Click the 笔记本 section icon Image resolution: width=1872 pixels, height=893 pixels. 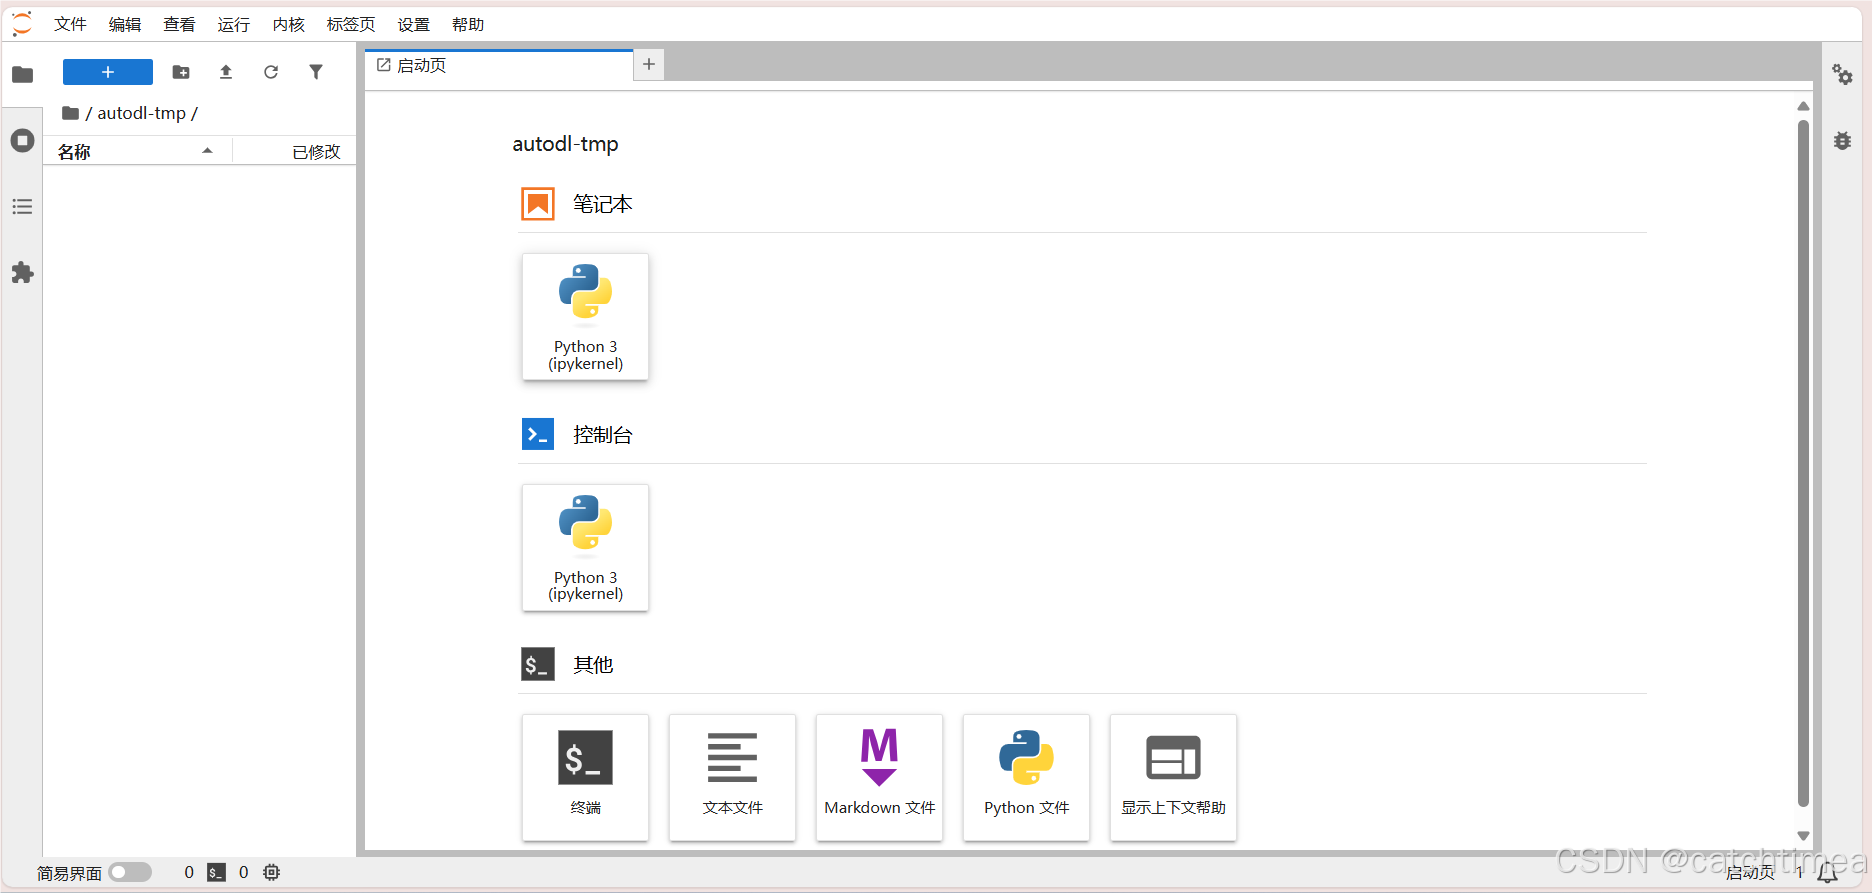click(x=538, y=204)
